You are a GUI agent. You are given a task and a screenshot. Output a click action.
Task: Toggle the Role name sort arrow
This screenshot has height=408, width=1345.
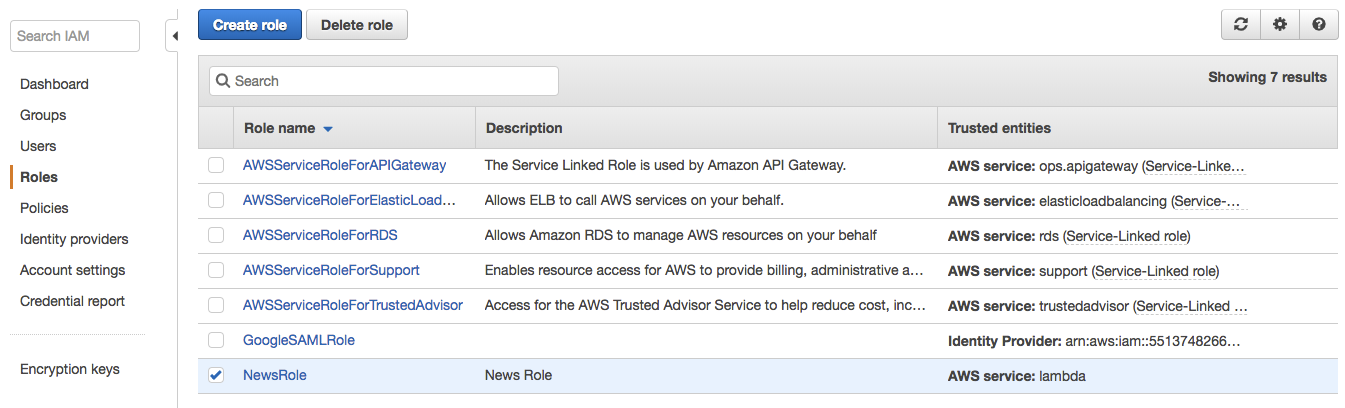pyautogui.click(x=328, y=129)
